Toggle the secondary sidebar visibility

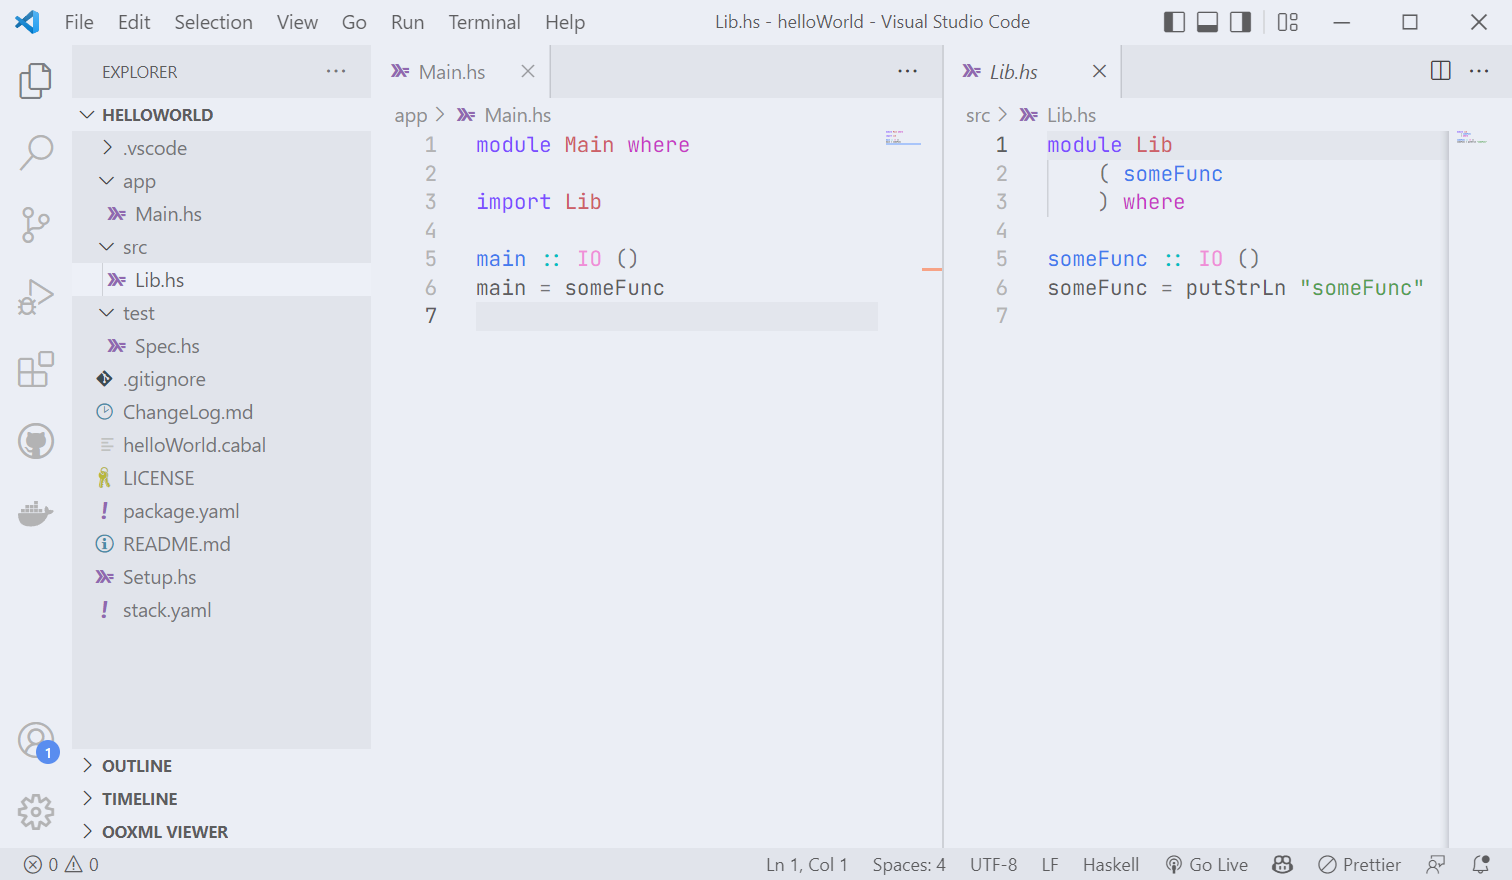tap(1240, 21)
